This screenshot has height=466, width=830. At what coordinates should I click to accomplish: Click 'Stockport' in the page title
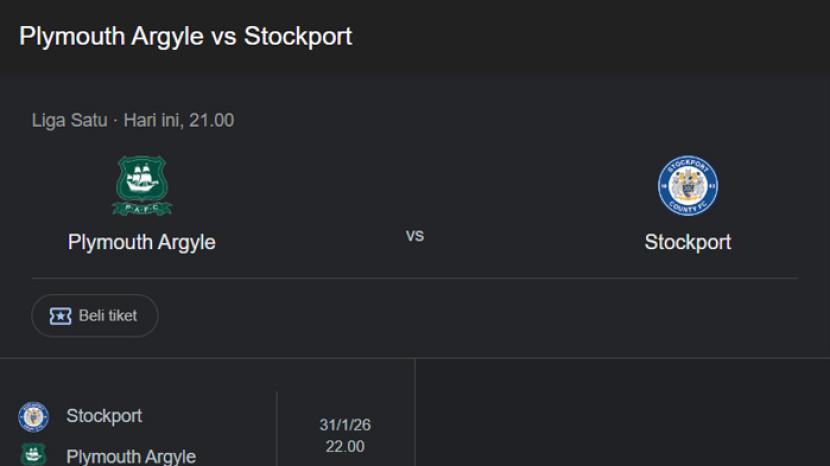pyautogui.click(x=298, y=37)
